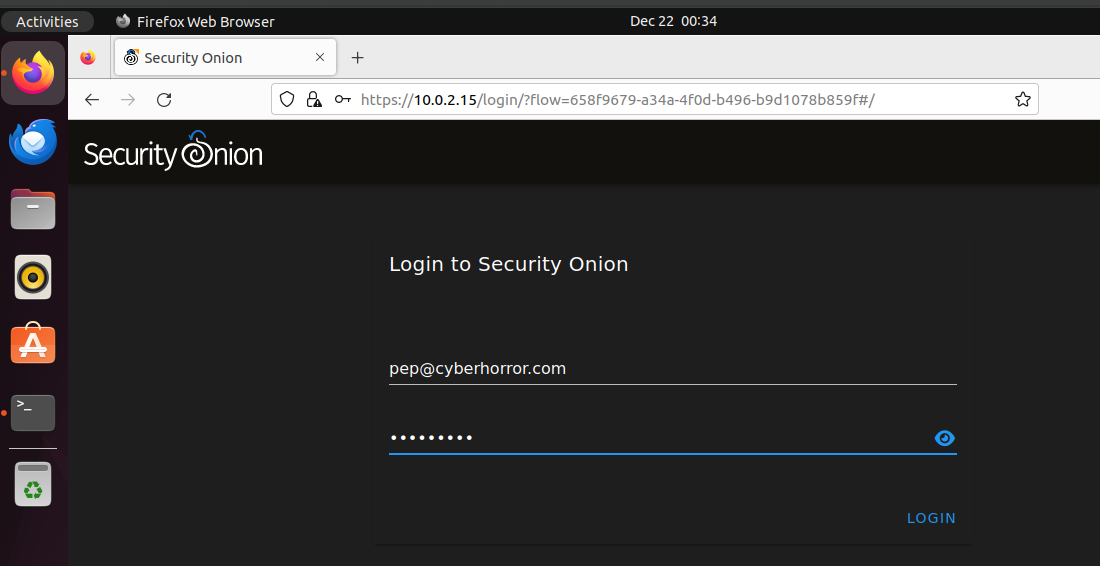Click the saved password key icon

(x=342, y=100)
